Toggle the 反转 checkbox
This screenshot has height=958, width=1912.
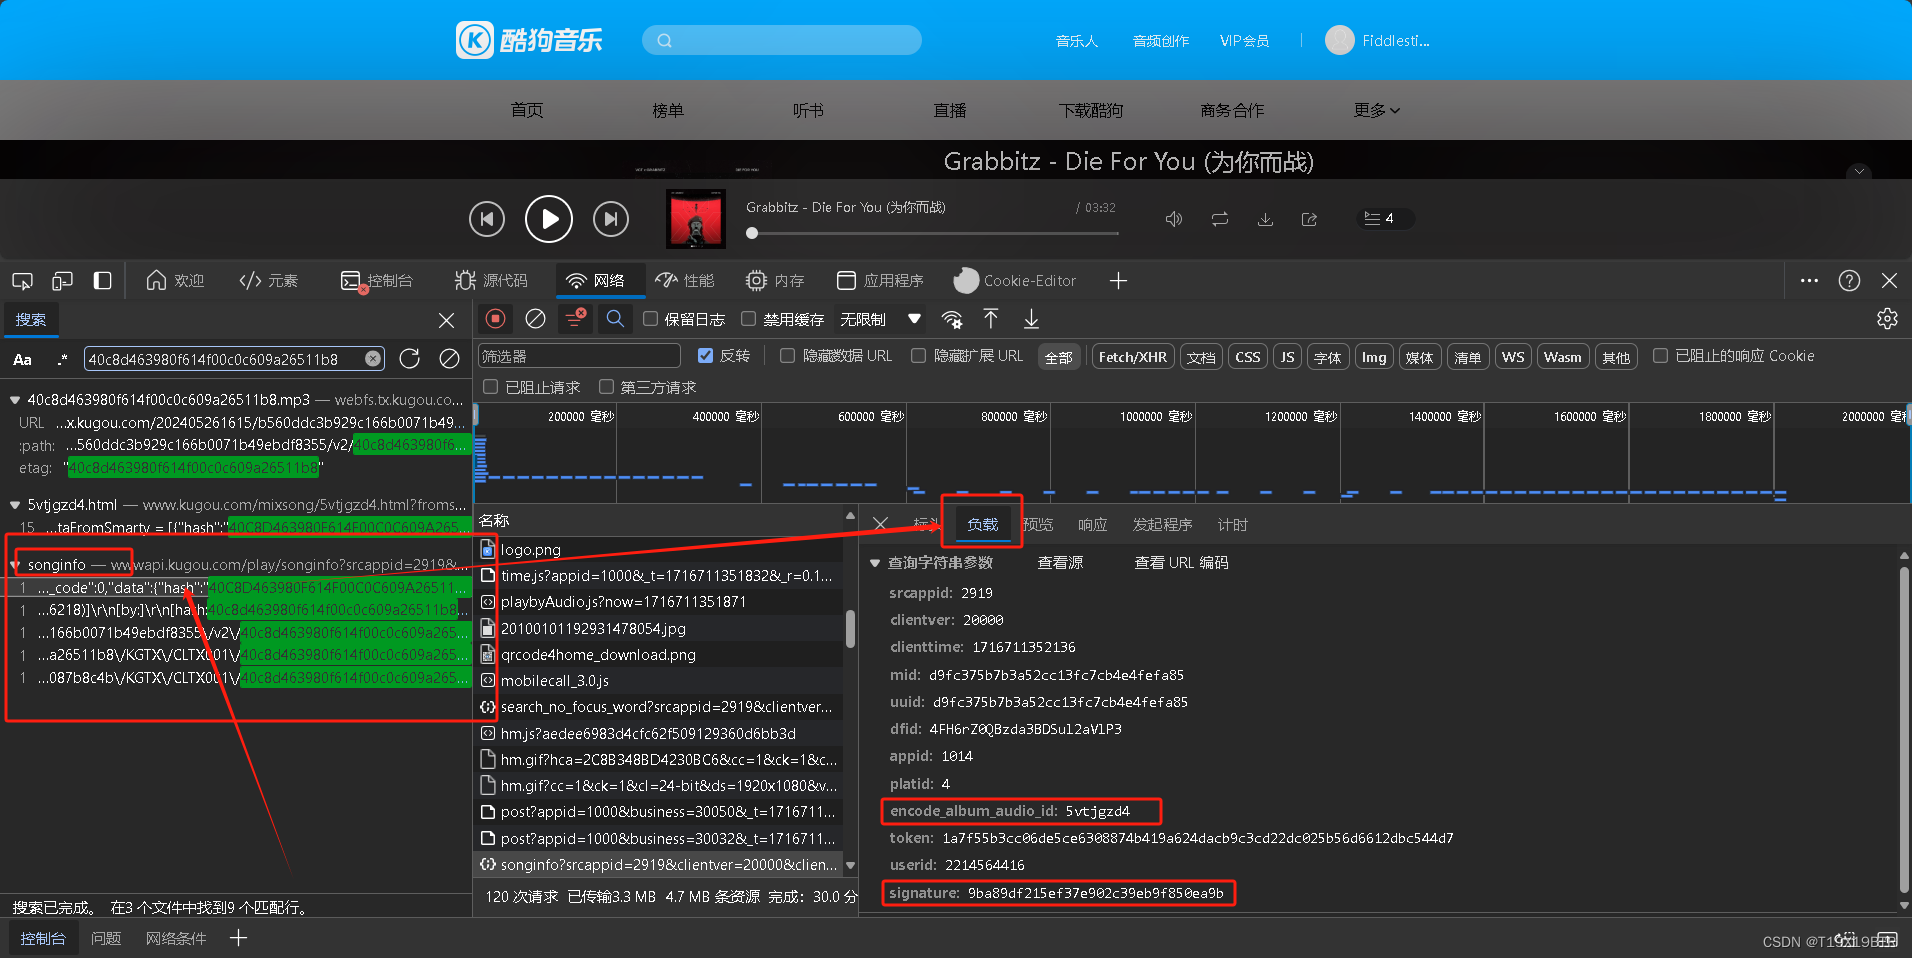(x=705, y=356)
